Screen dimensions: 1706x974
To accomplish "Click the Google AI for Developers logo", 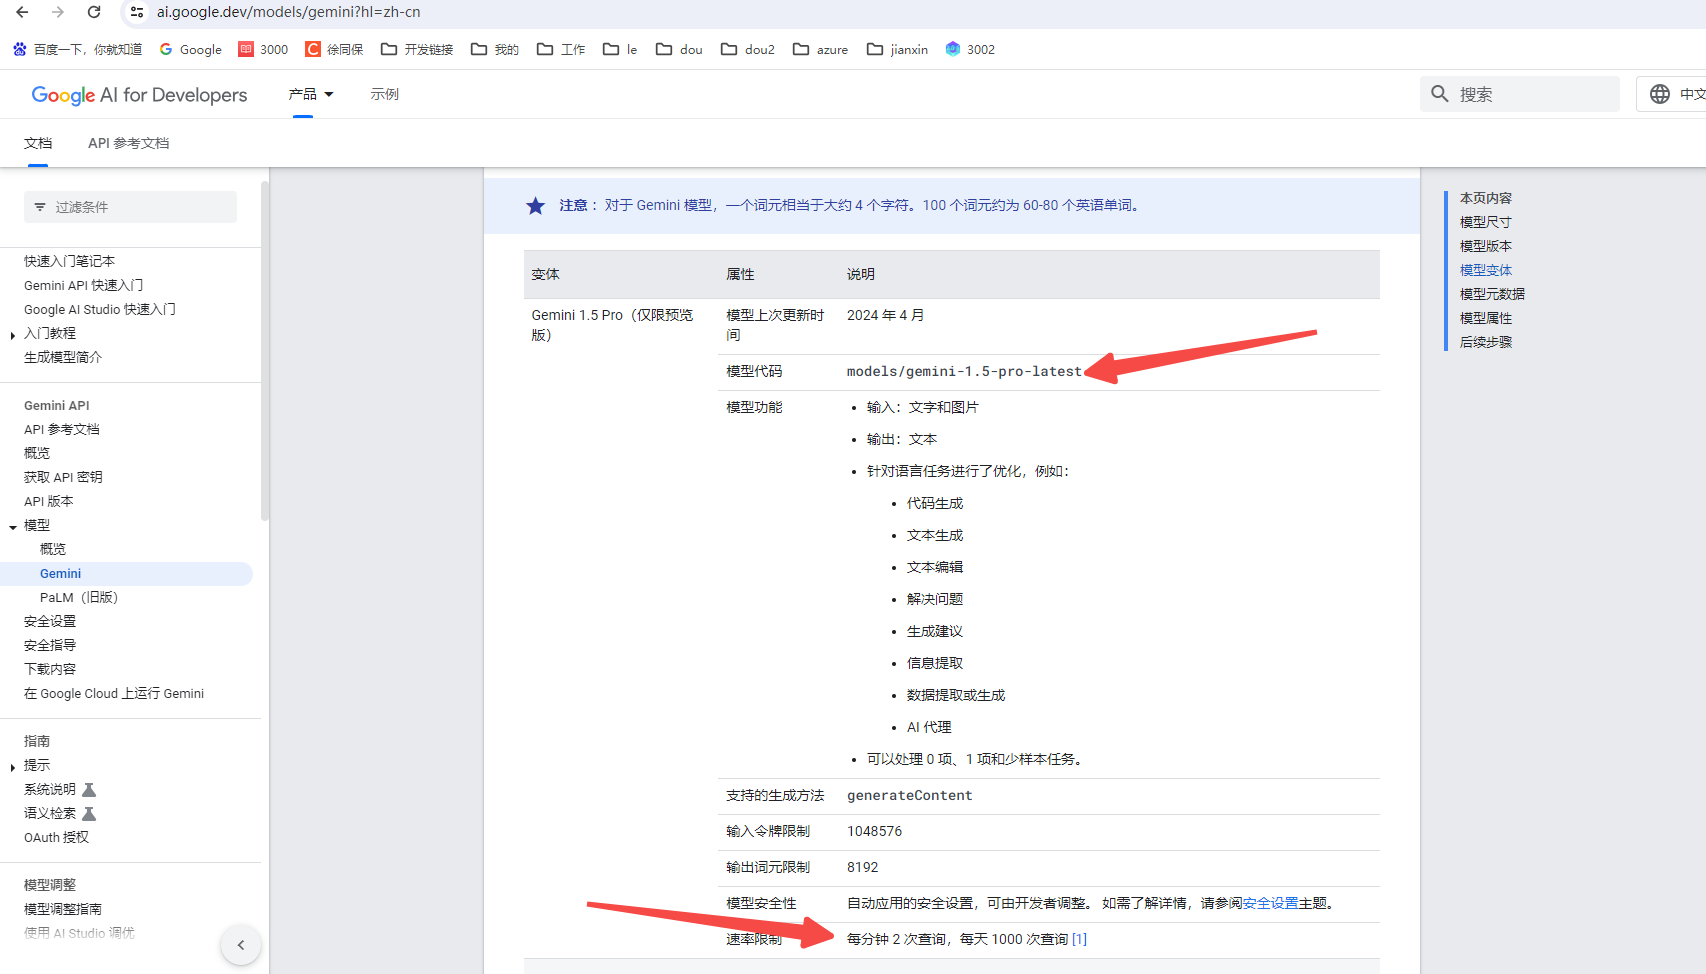I will tap(139, 95).
